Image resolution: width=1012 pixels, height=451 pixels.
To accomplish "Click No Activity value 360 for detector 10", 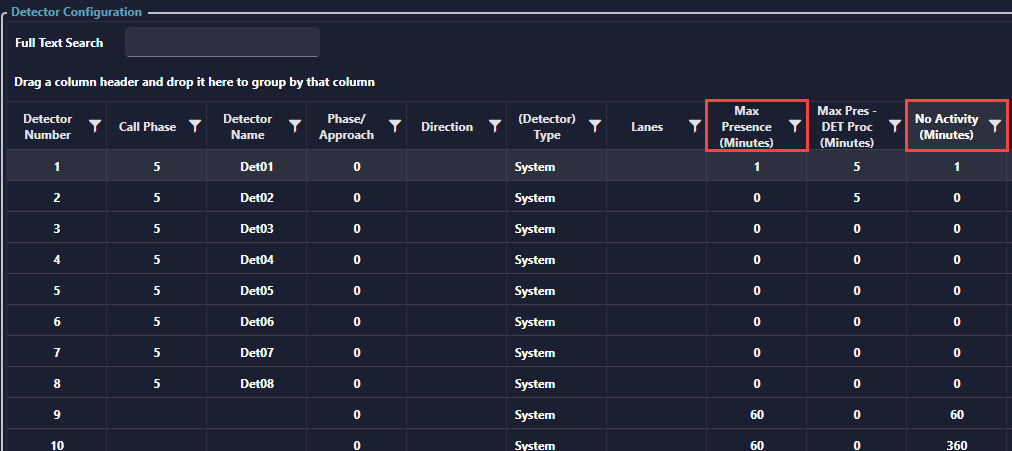I will coord(956,444).
